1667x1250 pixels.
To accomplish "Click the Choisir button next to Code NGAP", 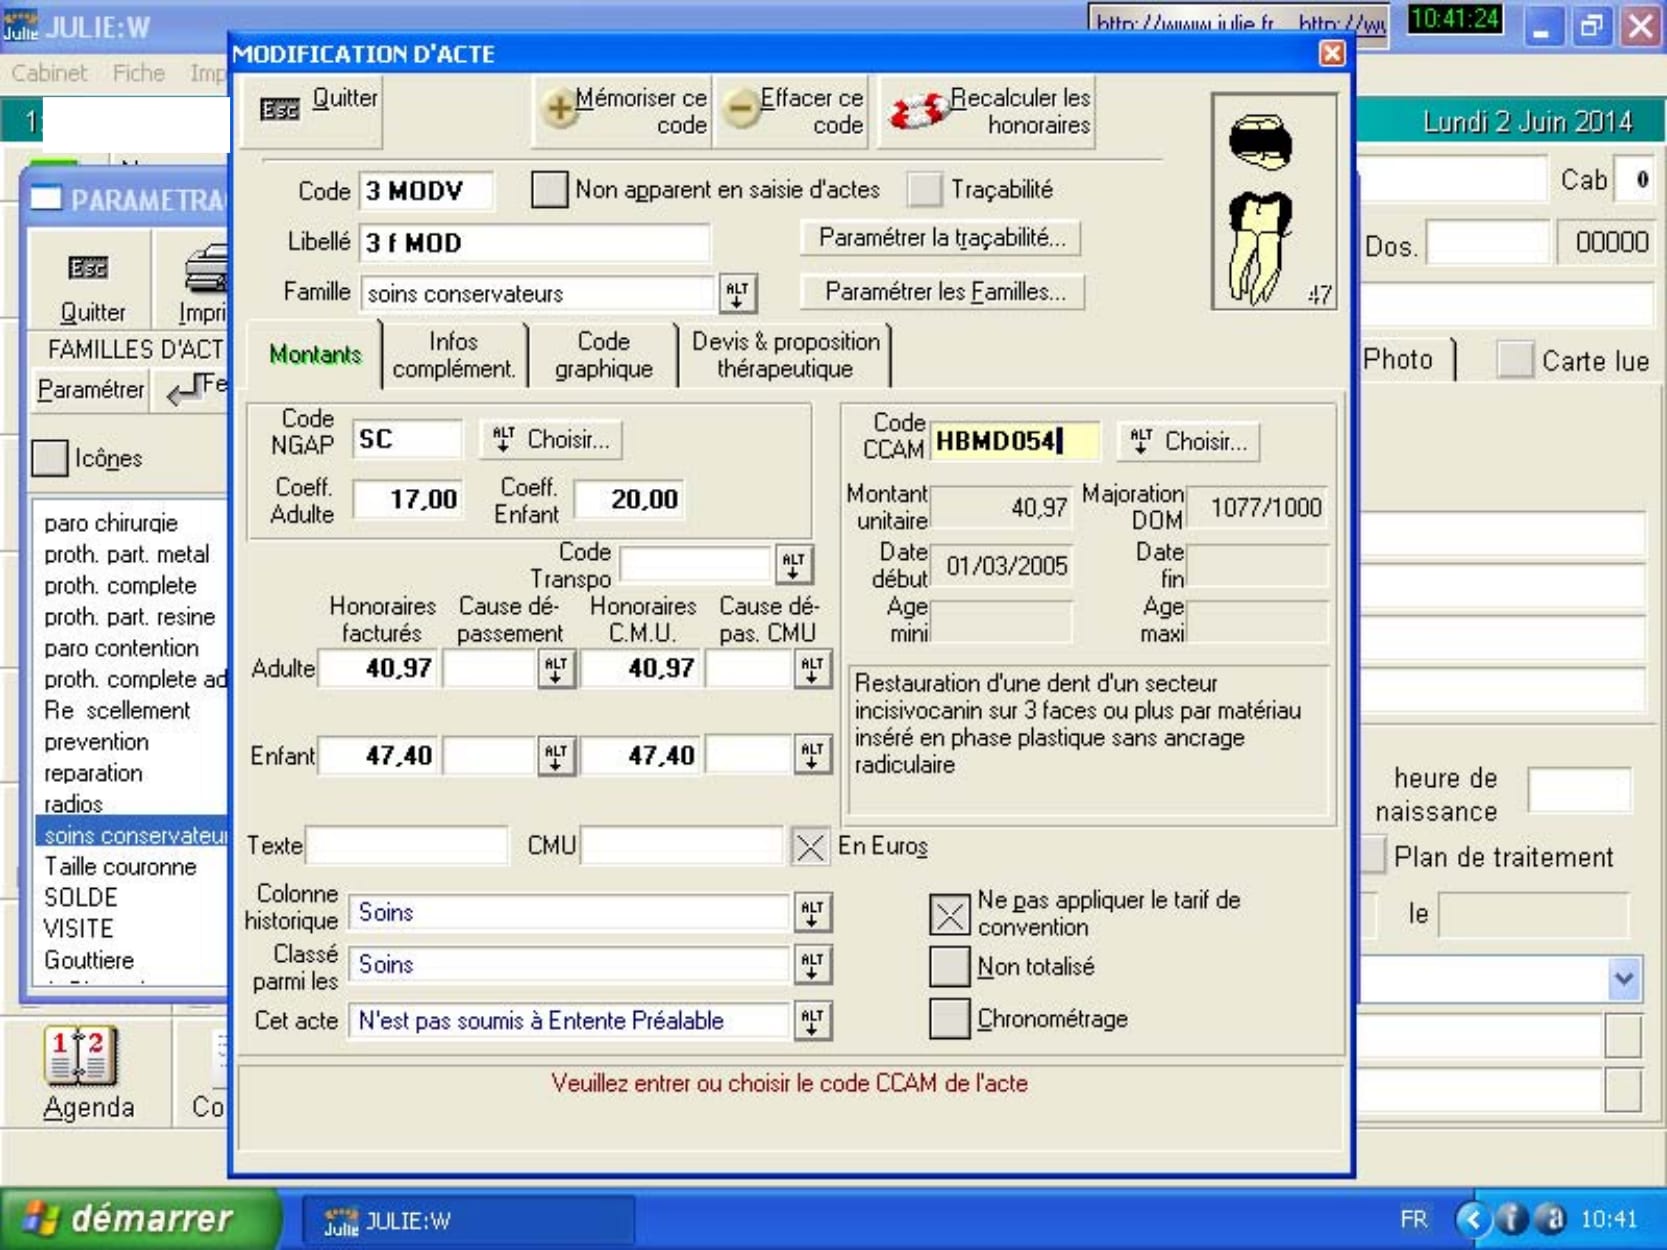I will pos(551,440).
